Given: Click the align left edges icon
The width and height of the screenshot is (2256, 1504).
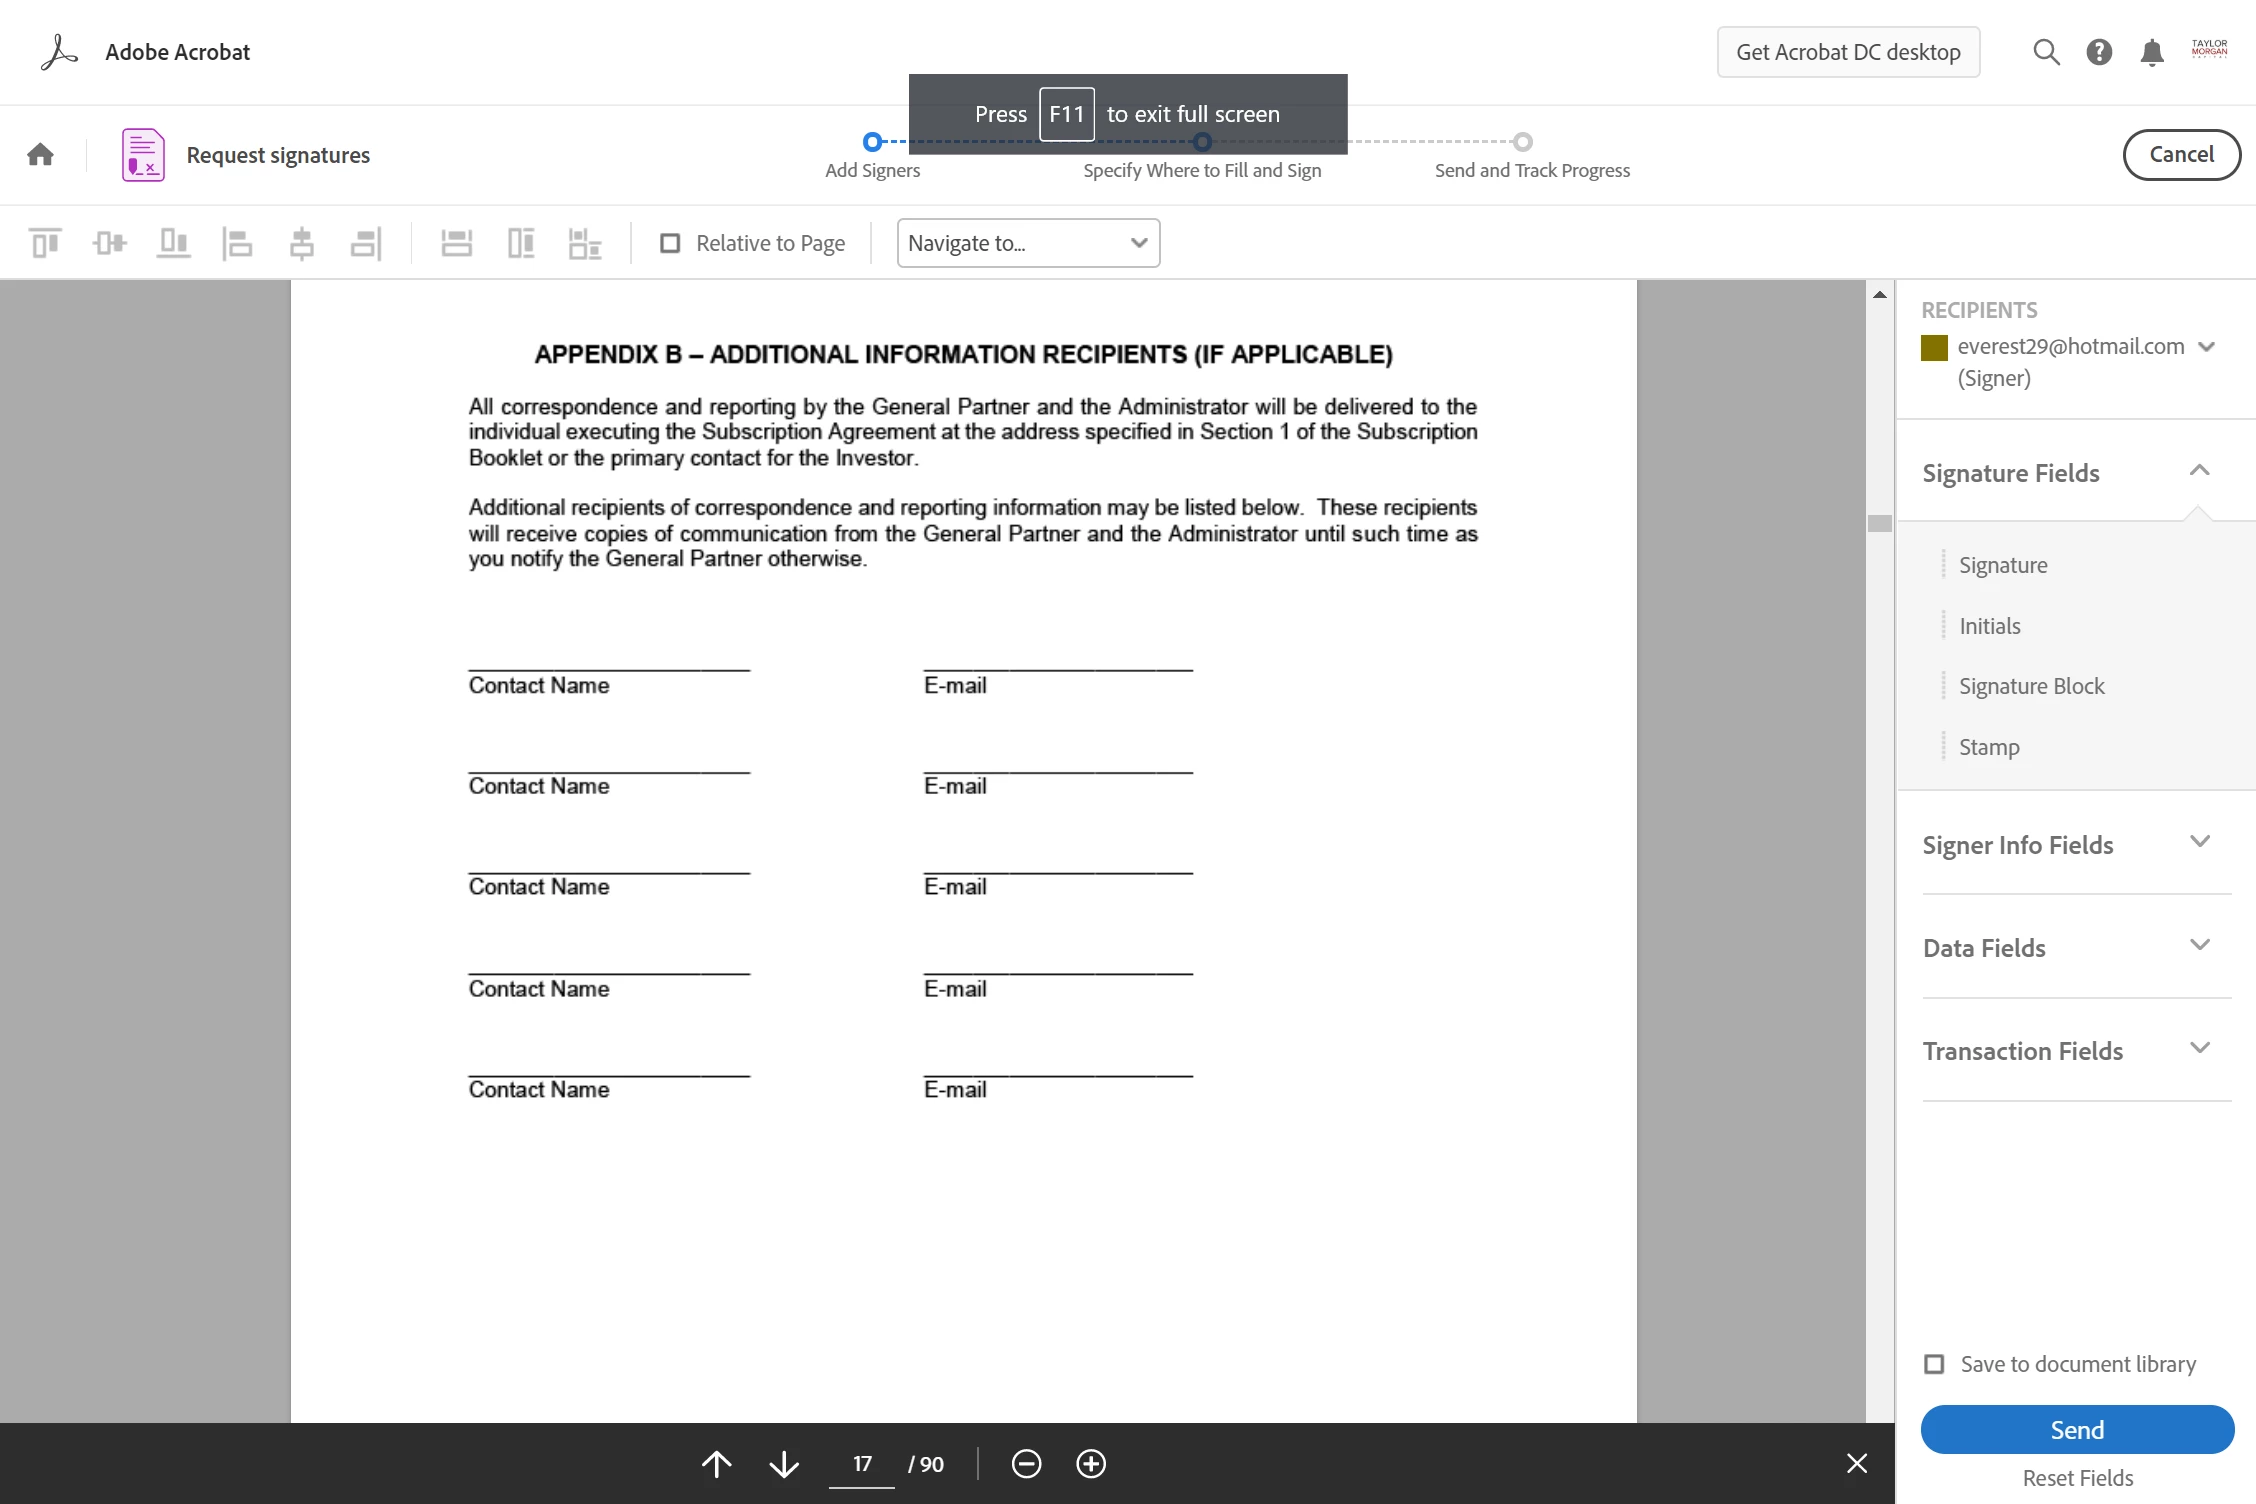Looking at the screenshot, I should coord(237,243).
